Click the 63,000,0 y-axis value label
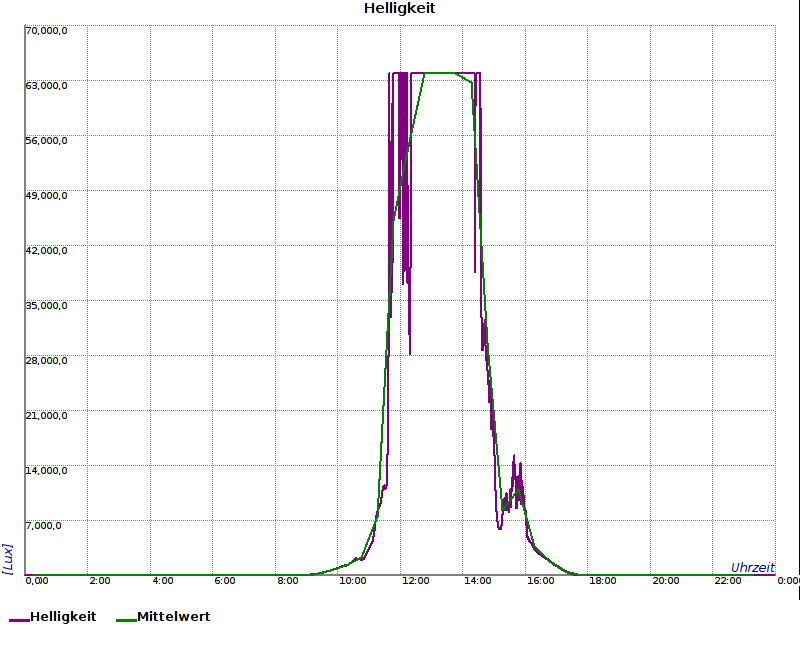 click(46, 86)
